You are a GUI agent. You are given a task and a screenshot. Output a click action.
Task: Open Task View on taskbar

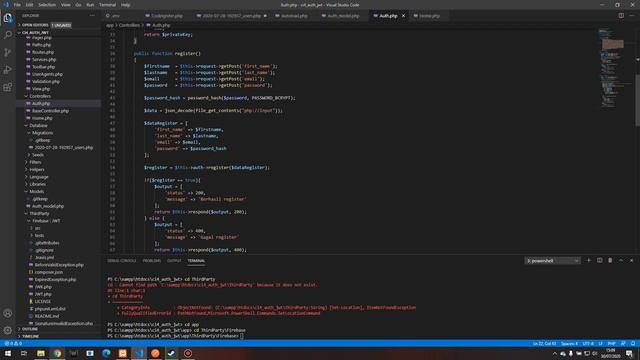[24, 353]
